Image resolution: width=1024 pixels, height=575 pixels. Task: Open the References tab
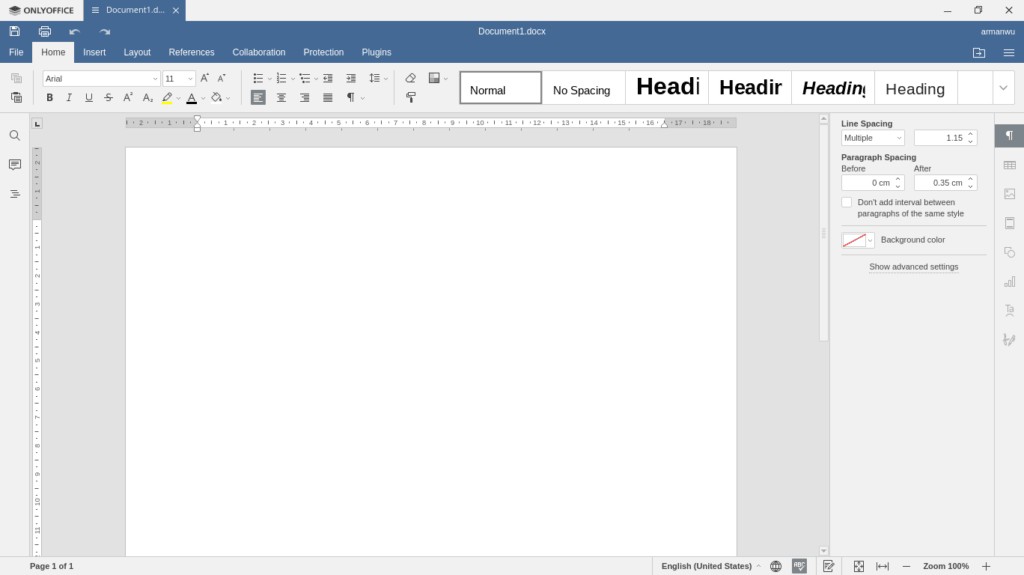191,52
